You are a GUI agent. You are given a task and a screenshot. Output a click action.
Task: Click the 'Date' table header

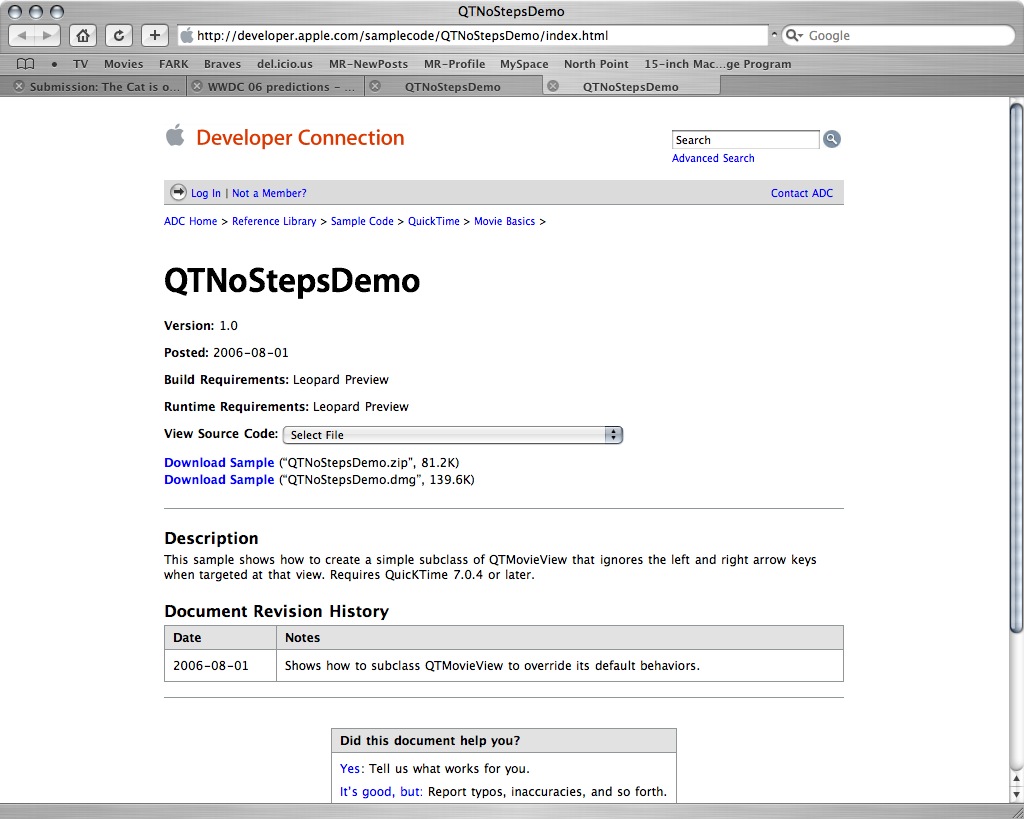click(220, 637)
